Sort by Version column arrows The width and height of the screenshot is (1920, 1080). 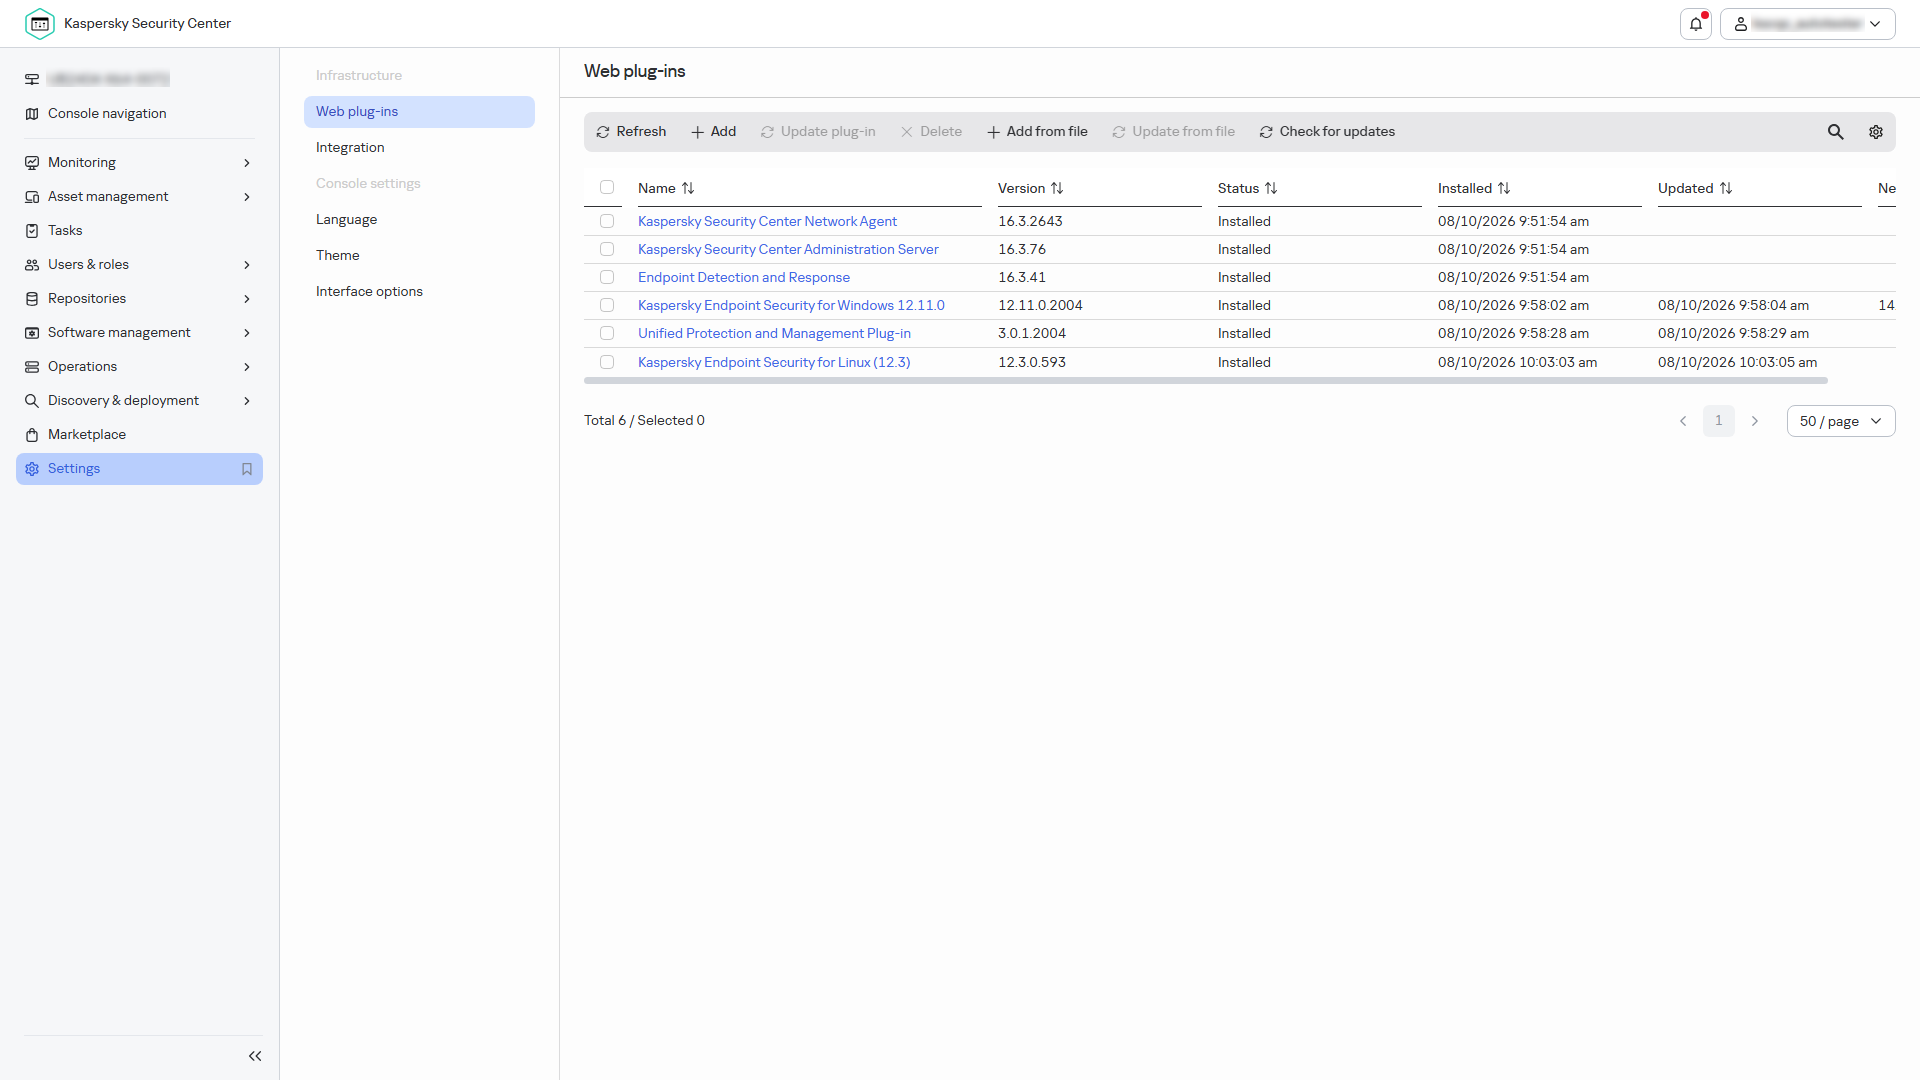pyautogui.click(x=1057, y=188)
